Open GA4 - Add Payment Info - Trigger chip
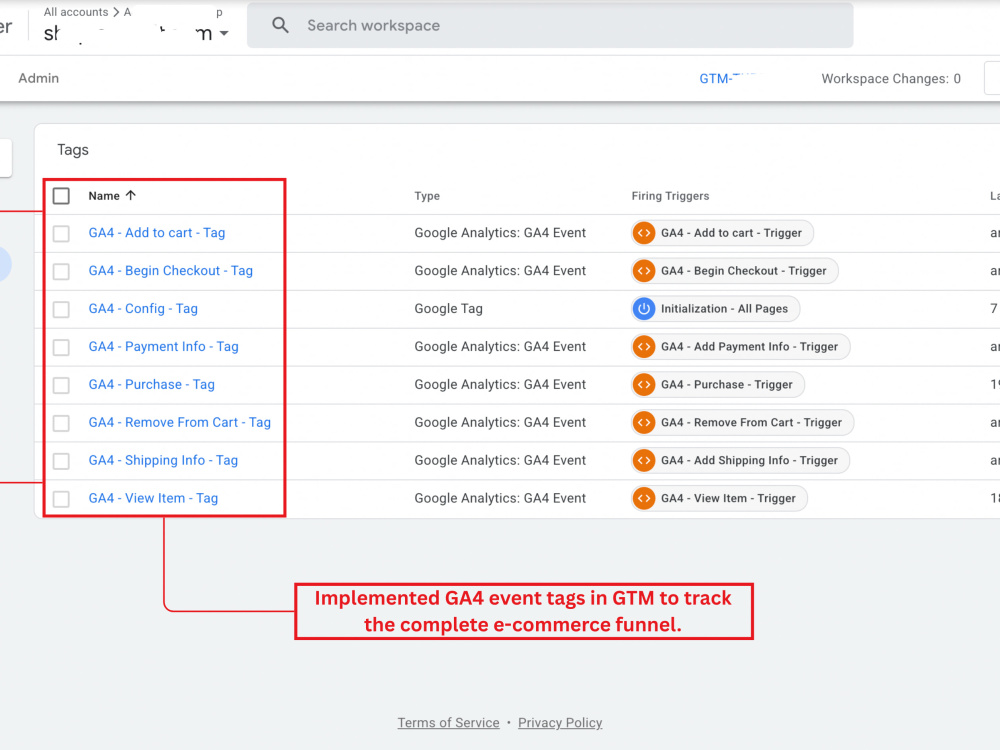The height and width of the screenshot is (750, 1000). (740, 346)
